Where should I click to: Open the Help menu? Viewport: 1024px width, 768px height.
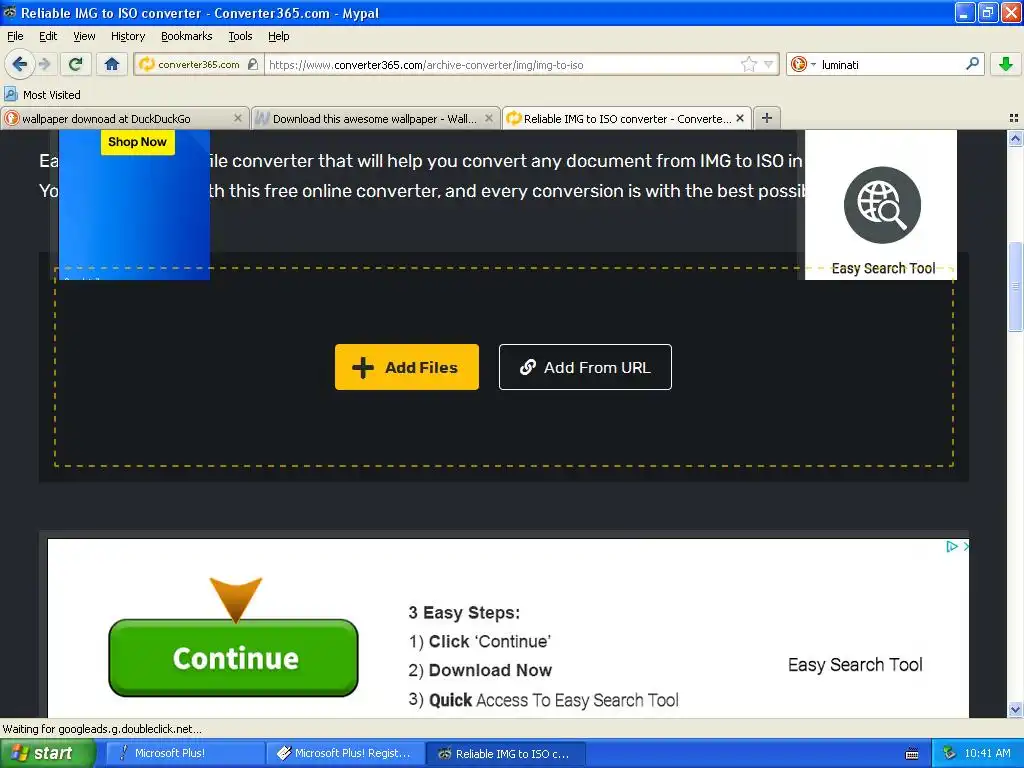pyautogui.click(x=278, y=36)
